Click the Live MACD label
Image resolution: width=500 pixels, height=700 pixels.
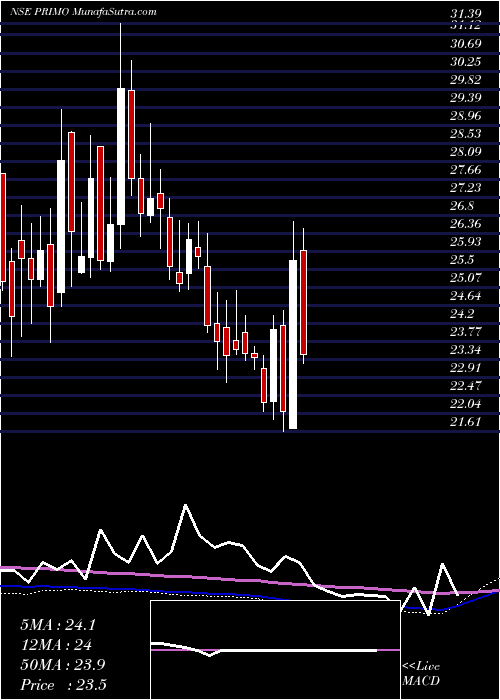(421, 674)
